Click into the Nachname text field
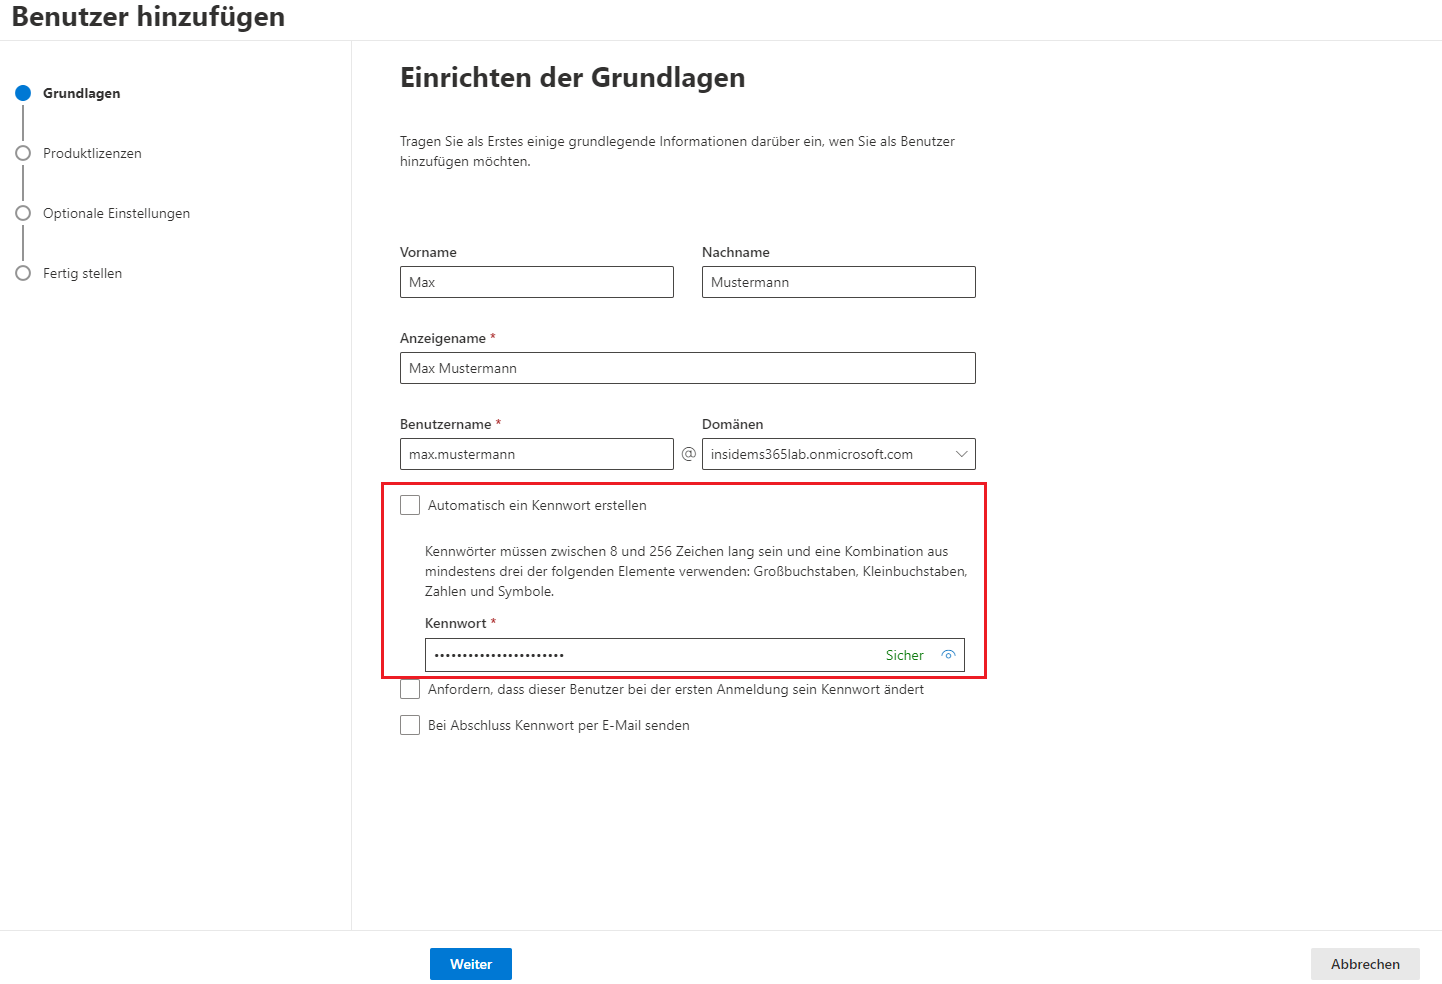 pos(838,282)
